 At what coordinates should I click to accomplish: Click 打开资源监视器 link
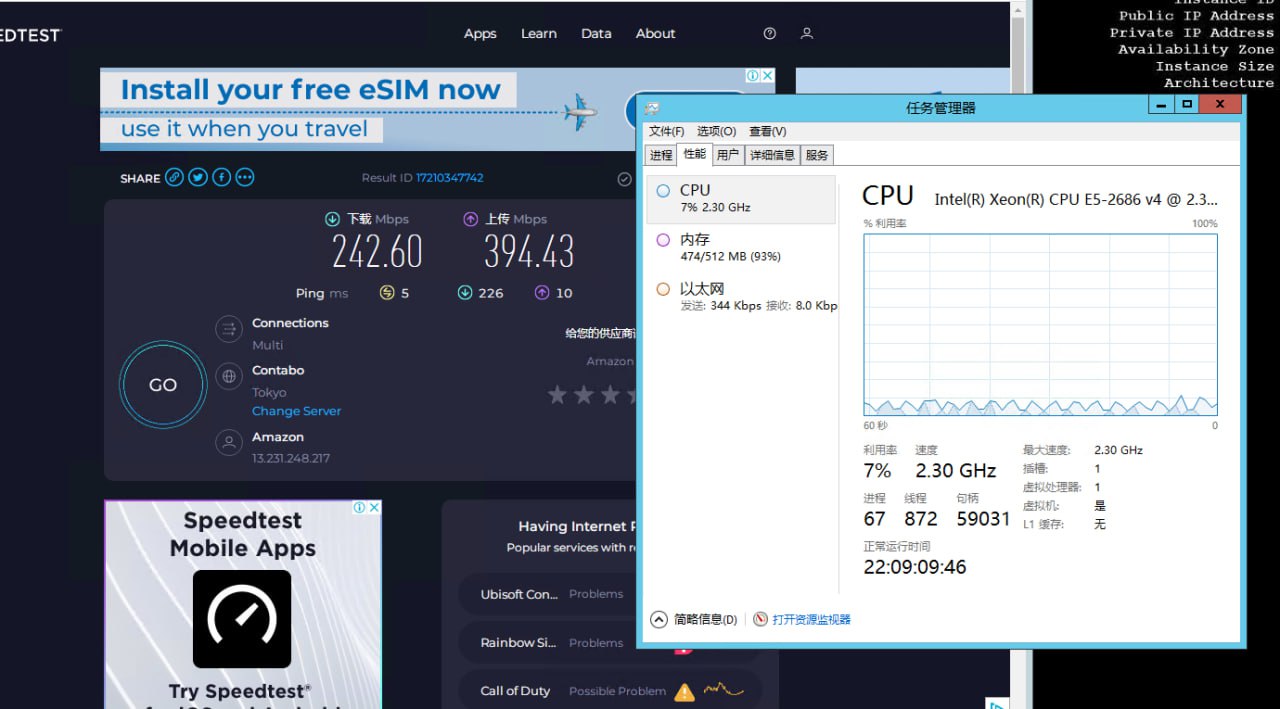pyautogui.click(x=811, y=619)
